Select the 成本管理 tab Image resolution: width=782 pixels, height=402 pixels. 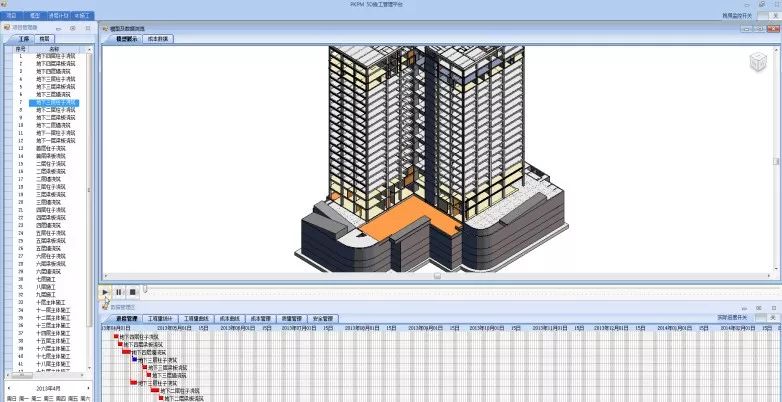260,318
